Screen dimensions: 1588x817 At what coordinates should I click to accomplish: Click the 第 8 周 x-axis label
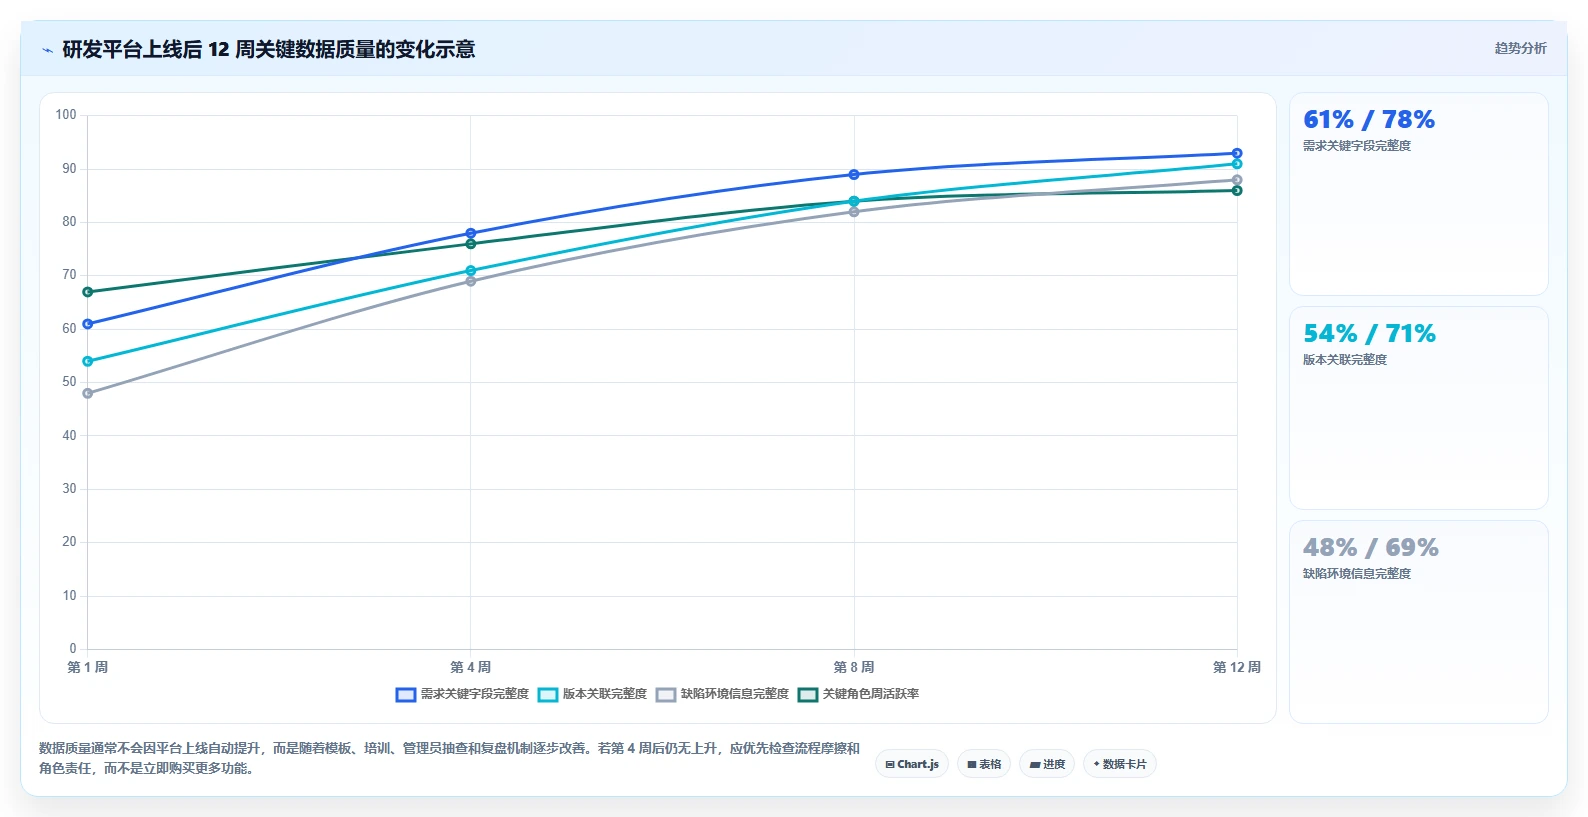tap(854, 667)
